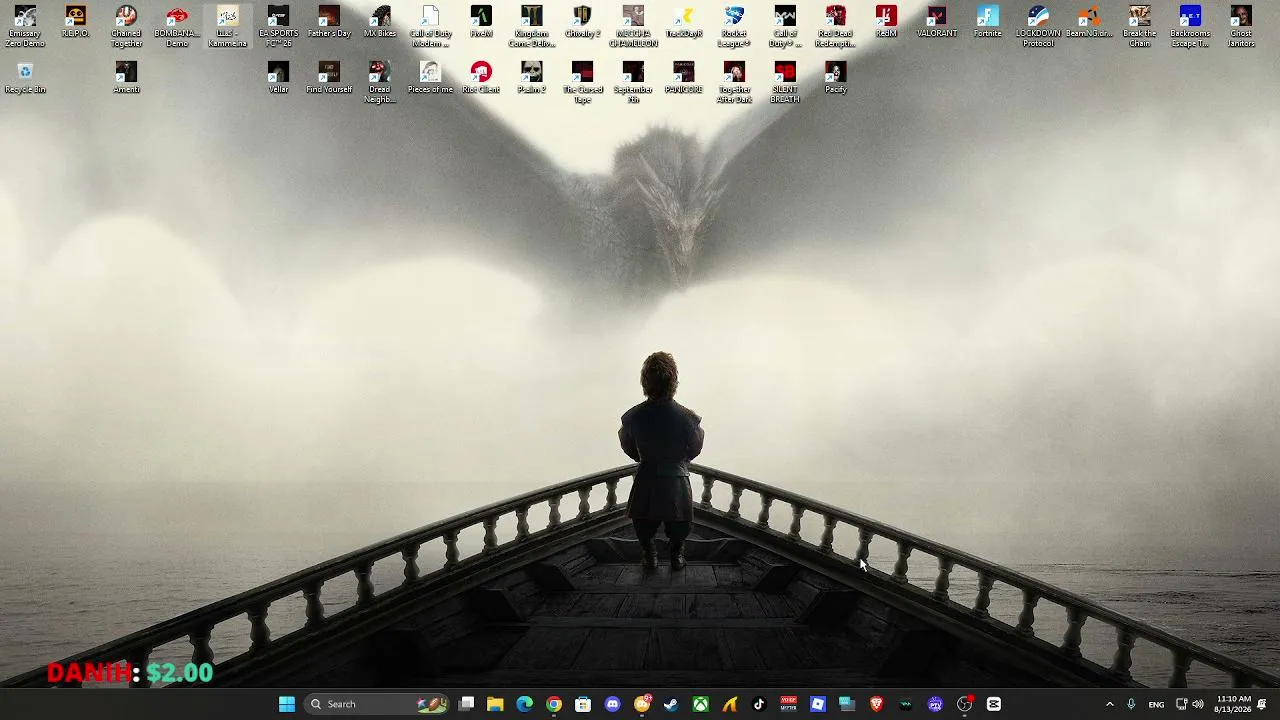Click the Ghost Janitors desktop shortcut
This screenshot has width=1280, height=720.
(1241, 27)
